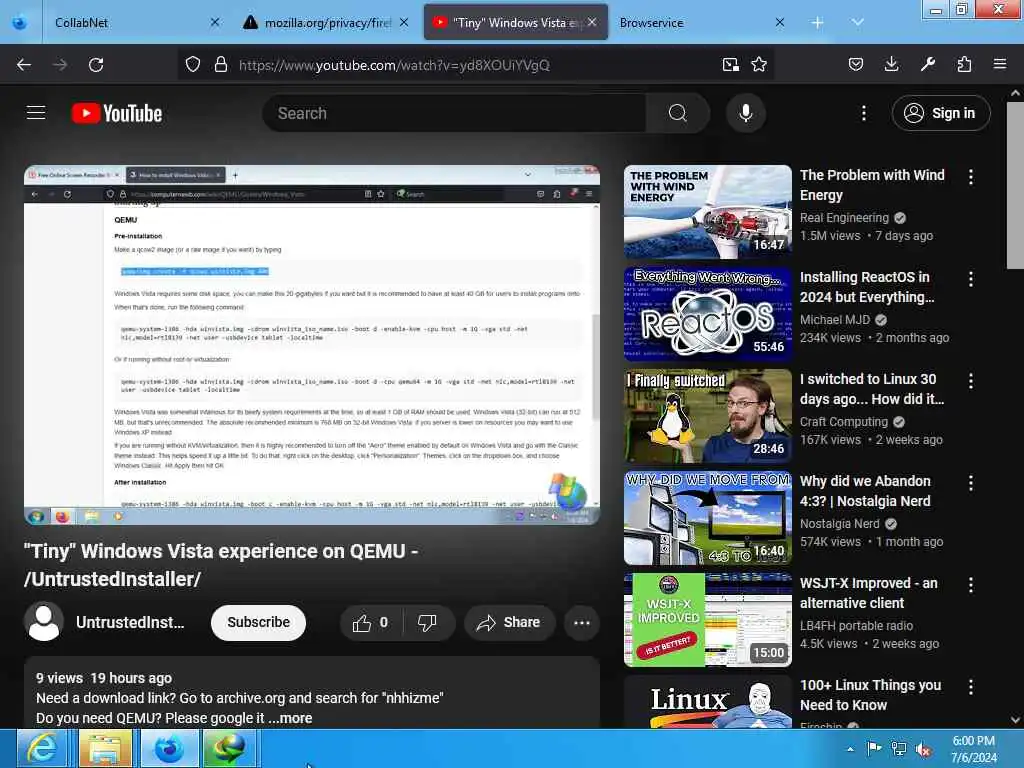Open YouTube settings three-dot menu
This screenshot has height=768, width=1024.
864,113
